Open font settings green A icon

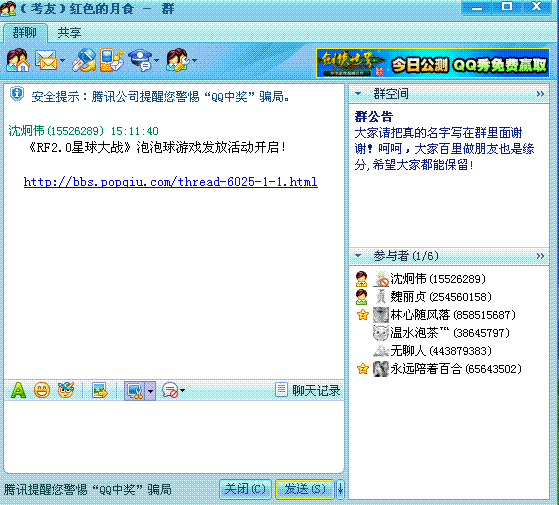coord(18,390)
